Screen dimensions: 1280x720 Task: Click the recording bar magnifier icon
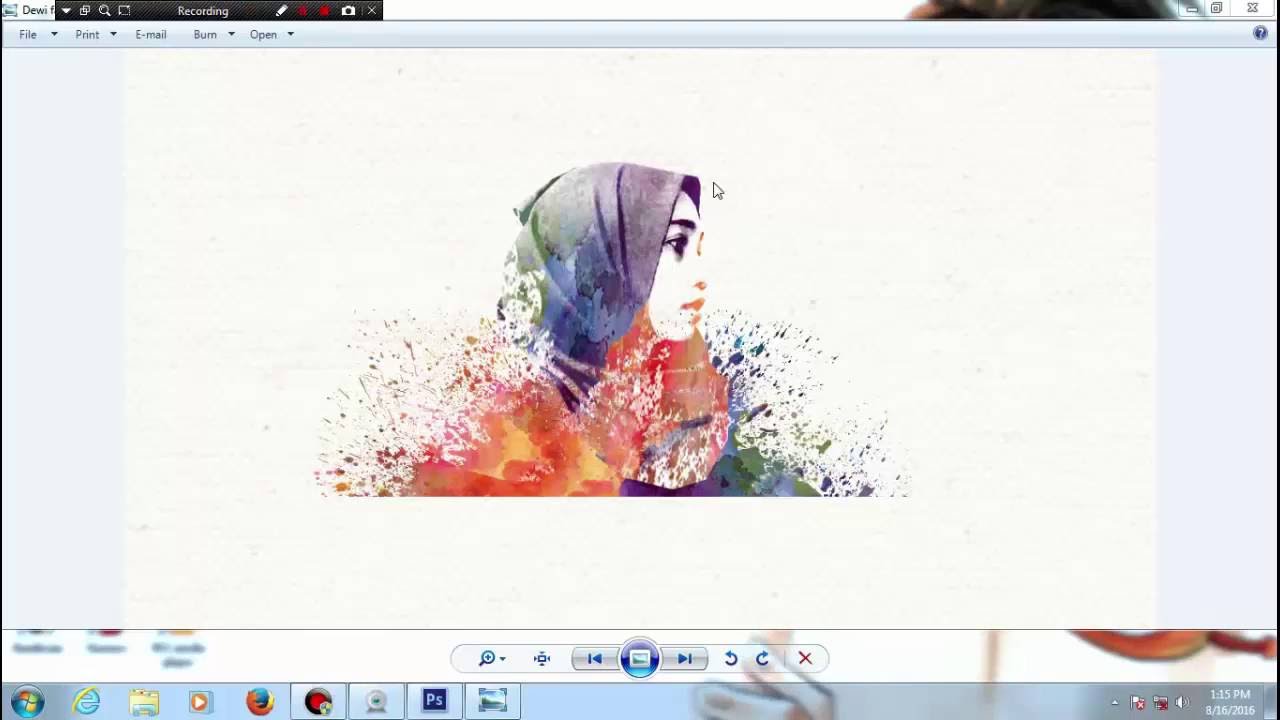pyautogui.click(x=104, y=11)
